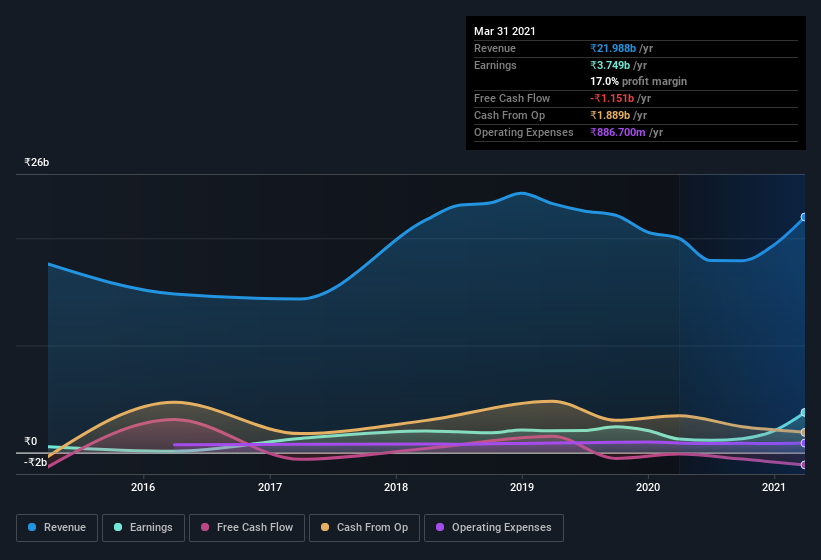
Task: Click the 2019 x-axis label
Action: pyautogui.click(x=522, y=487)
